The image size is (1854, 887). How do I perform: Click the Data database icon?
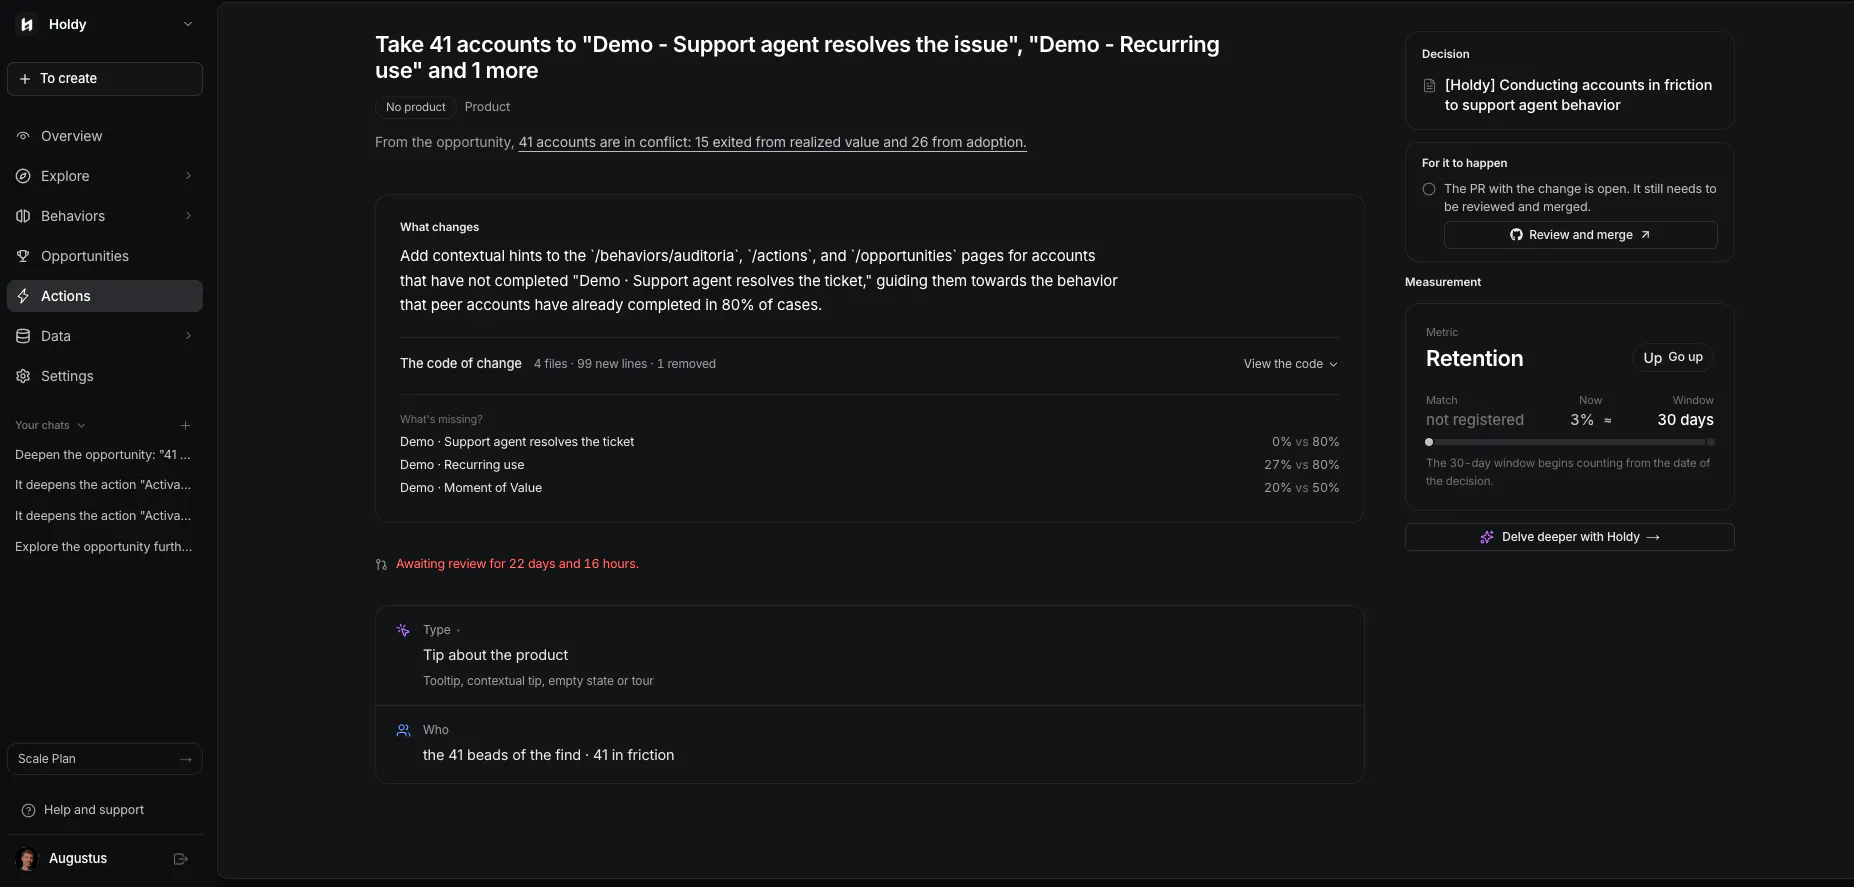tap(23, 336)
